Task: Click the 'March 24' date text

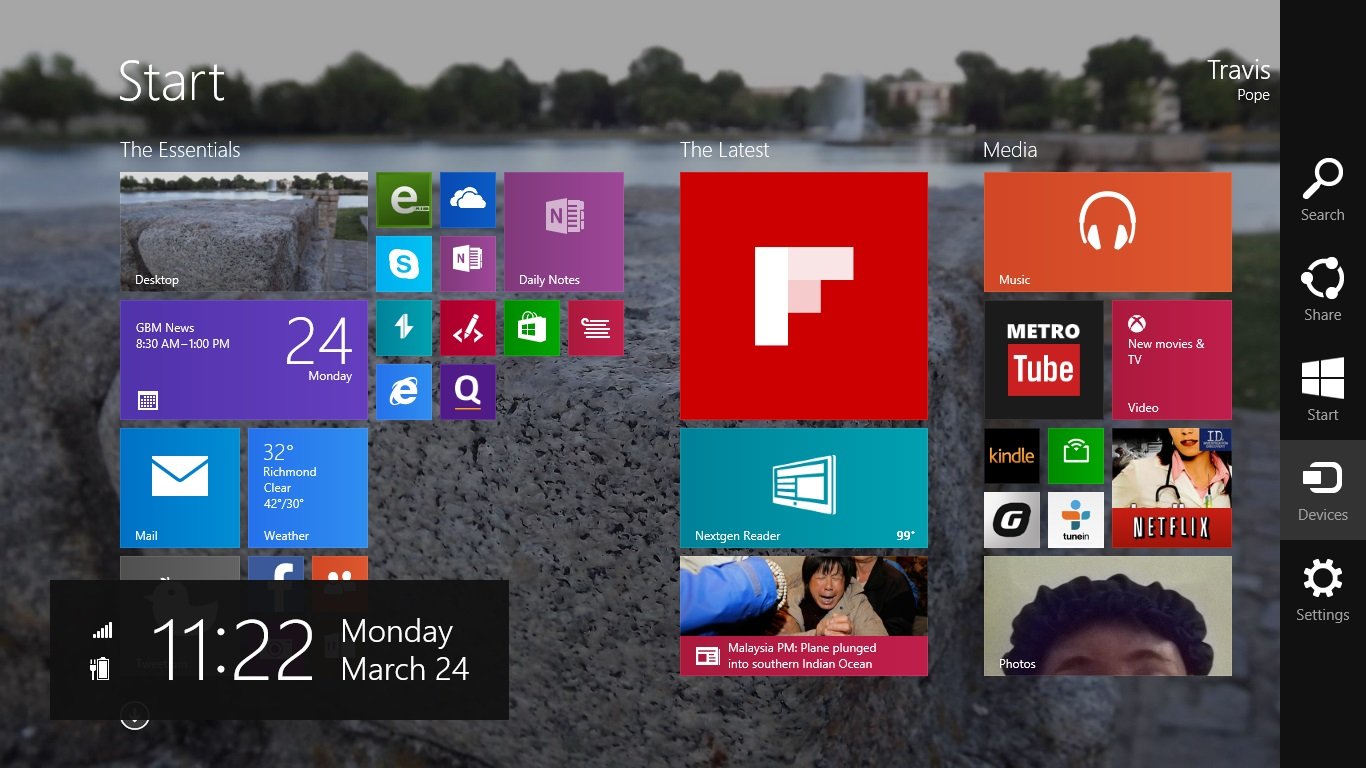Action: click(405, 668)
